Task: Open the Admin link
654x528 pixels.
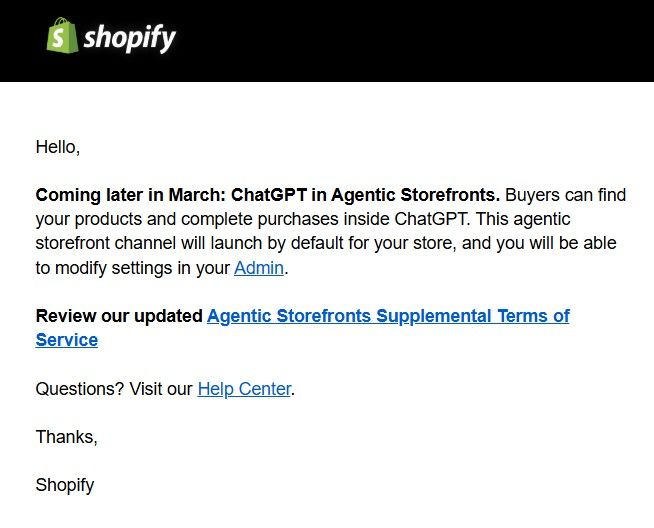Action: (259, 268)
